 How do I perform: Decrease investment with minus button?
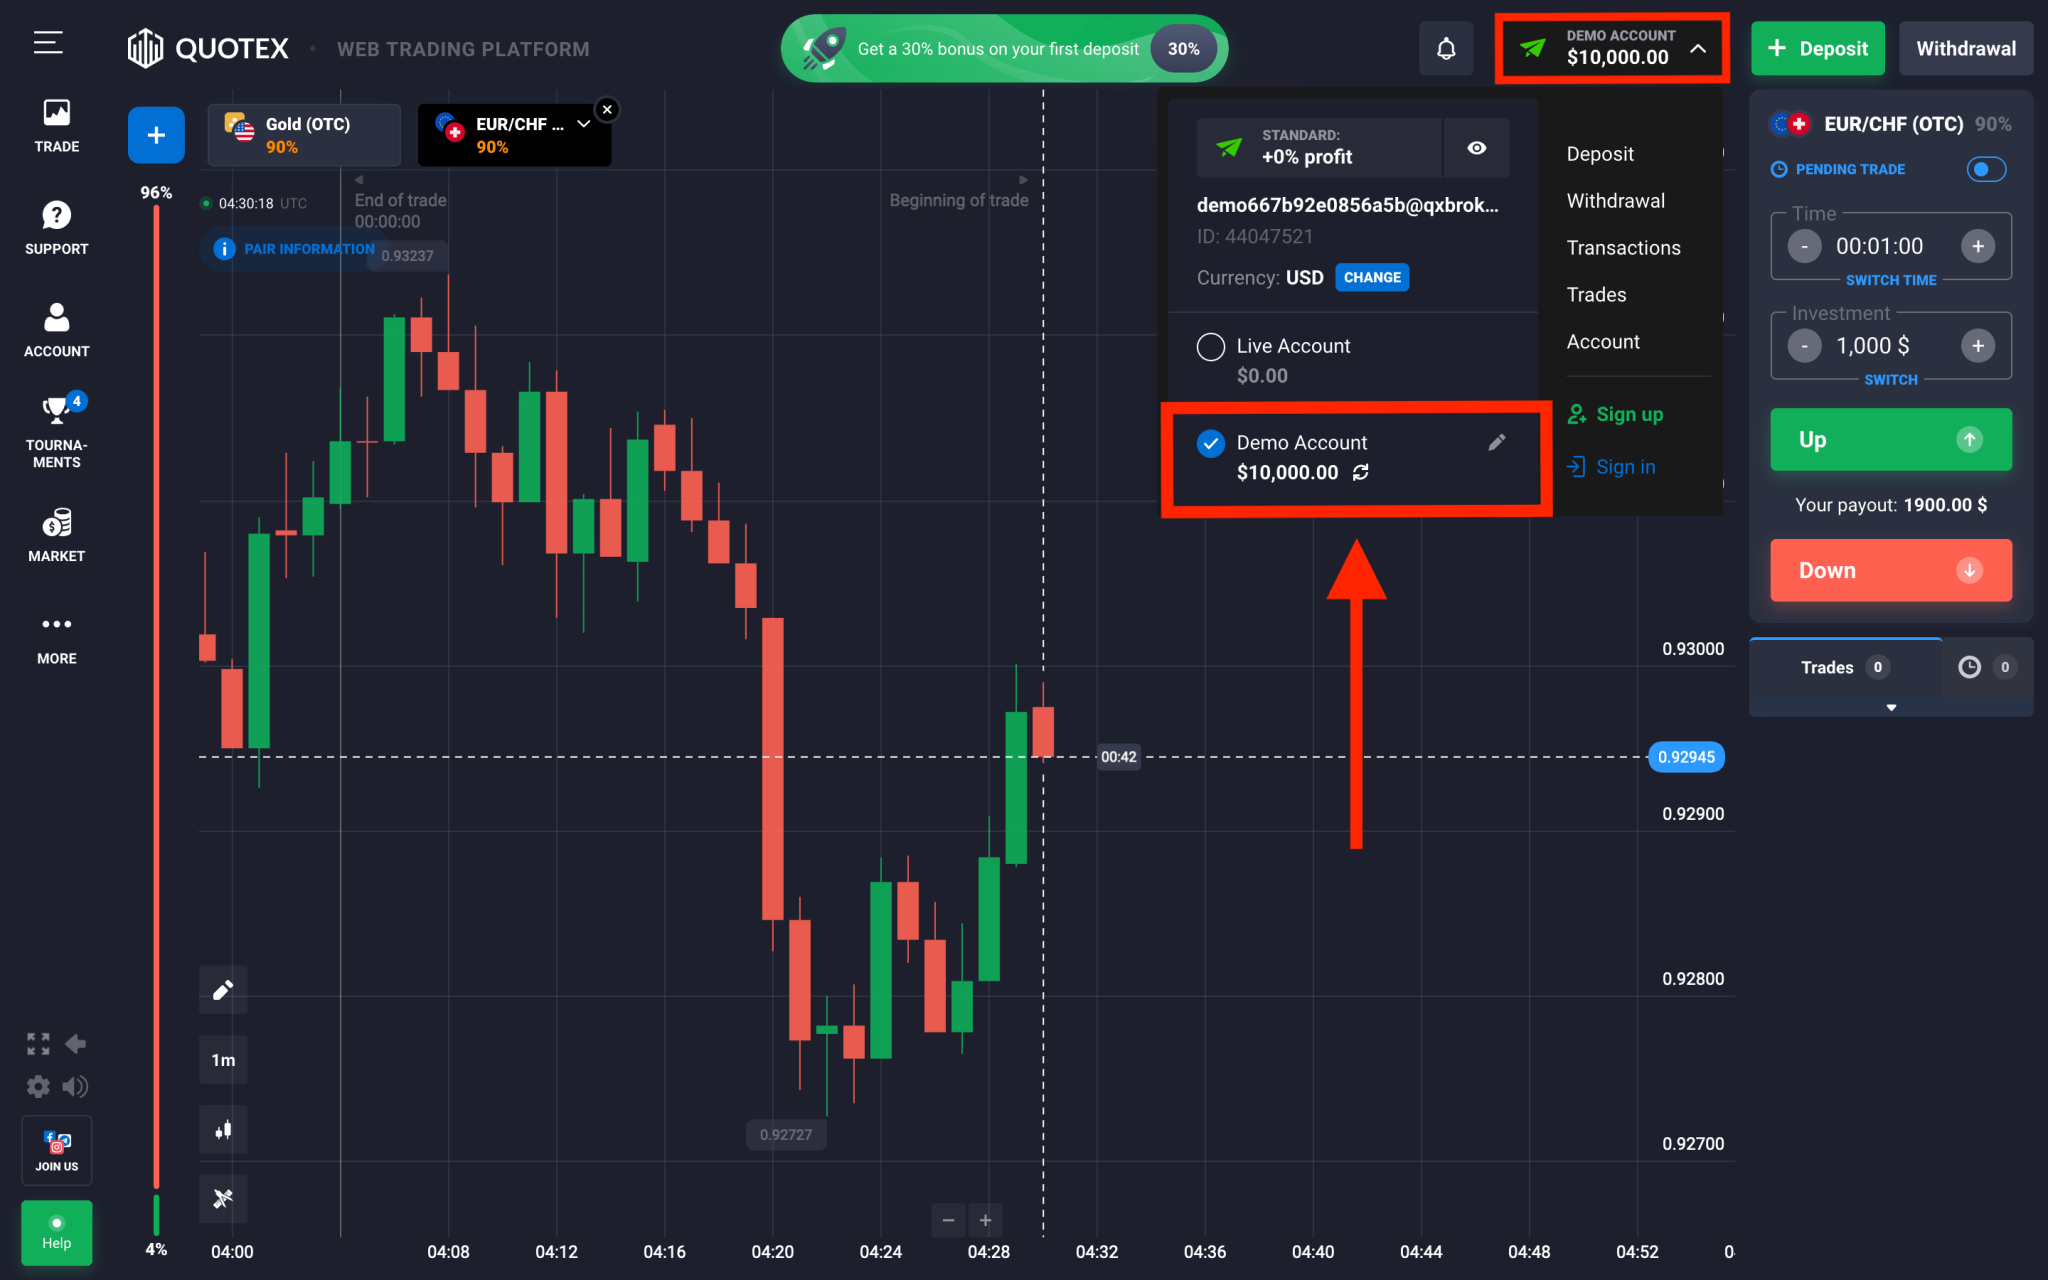1804,346
